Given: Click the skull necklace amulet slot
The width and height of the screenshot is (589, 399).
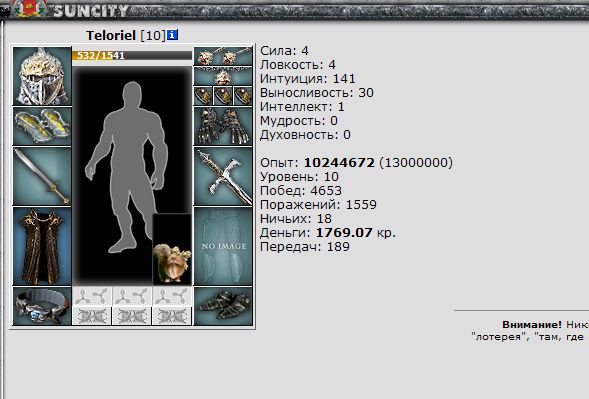Looking at the screenshot, I should click(223, 76).
